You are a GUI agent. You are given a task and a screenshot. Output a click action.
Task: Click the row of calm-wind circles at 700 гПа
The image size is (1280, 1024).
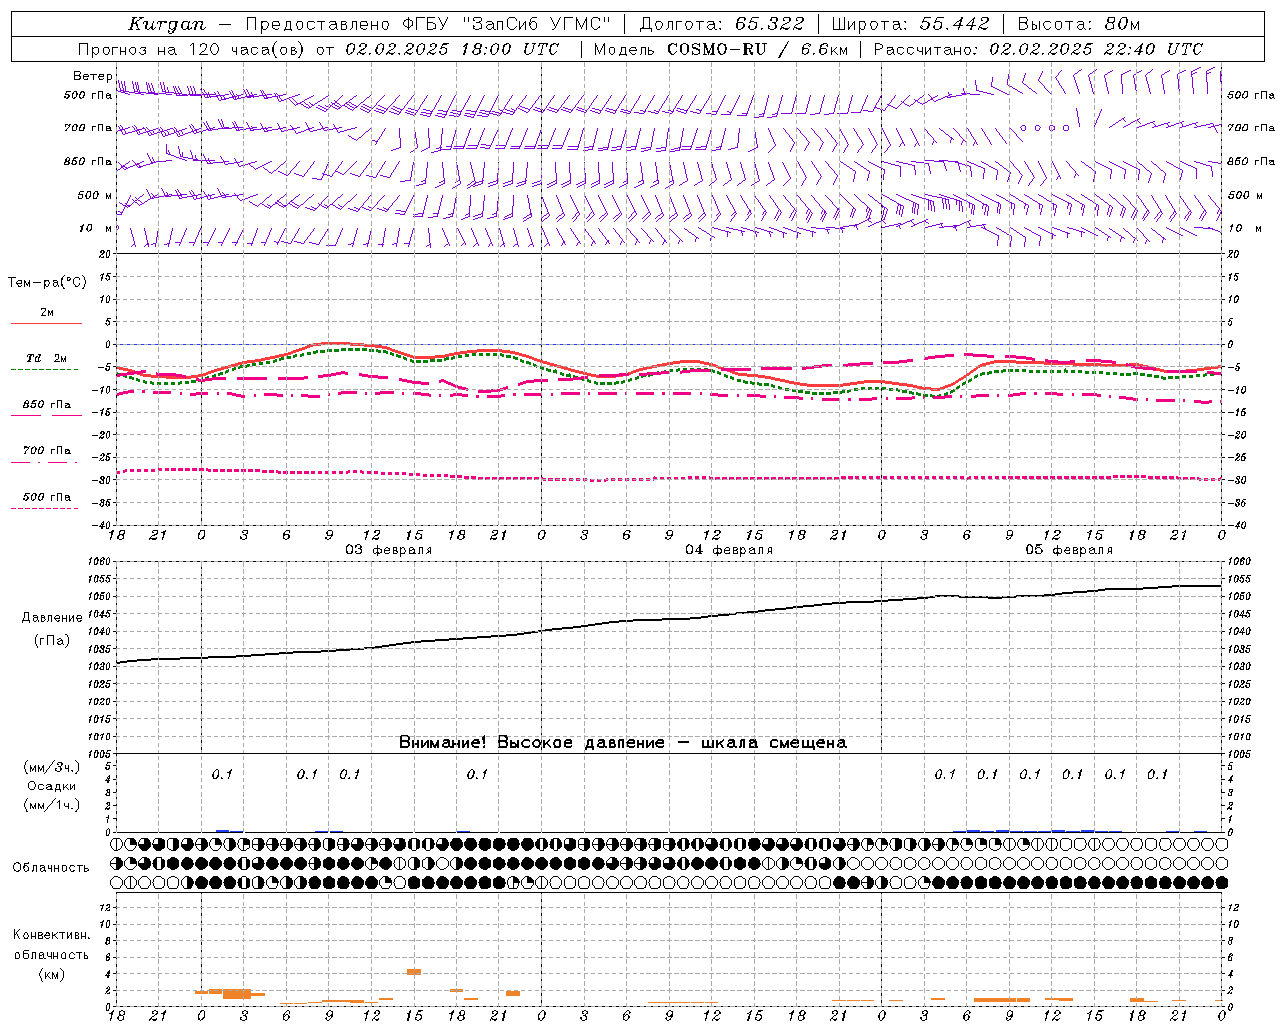tap(1045, 128)
